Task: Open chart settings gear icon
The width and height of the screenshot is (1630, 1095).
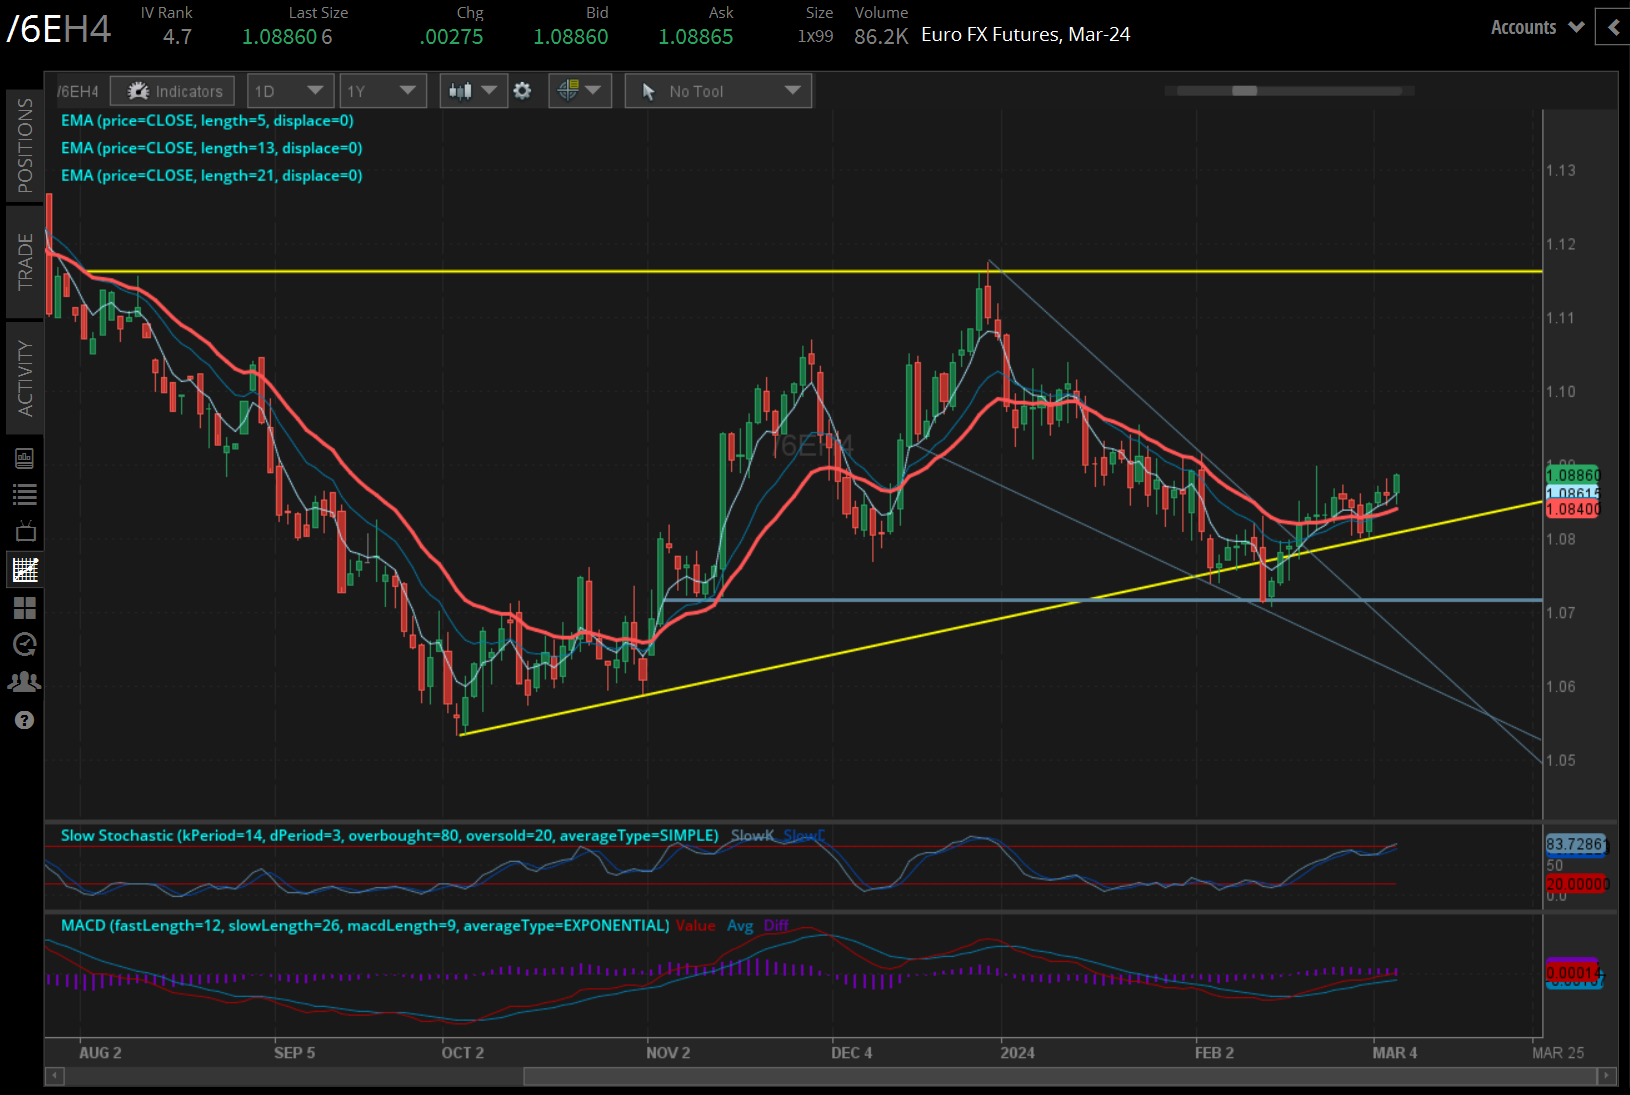Action: [x=522, y=91]
